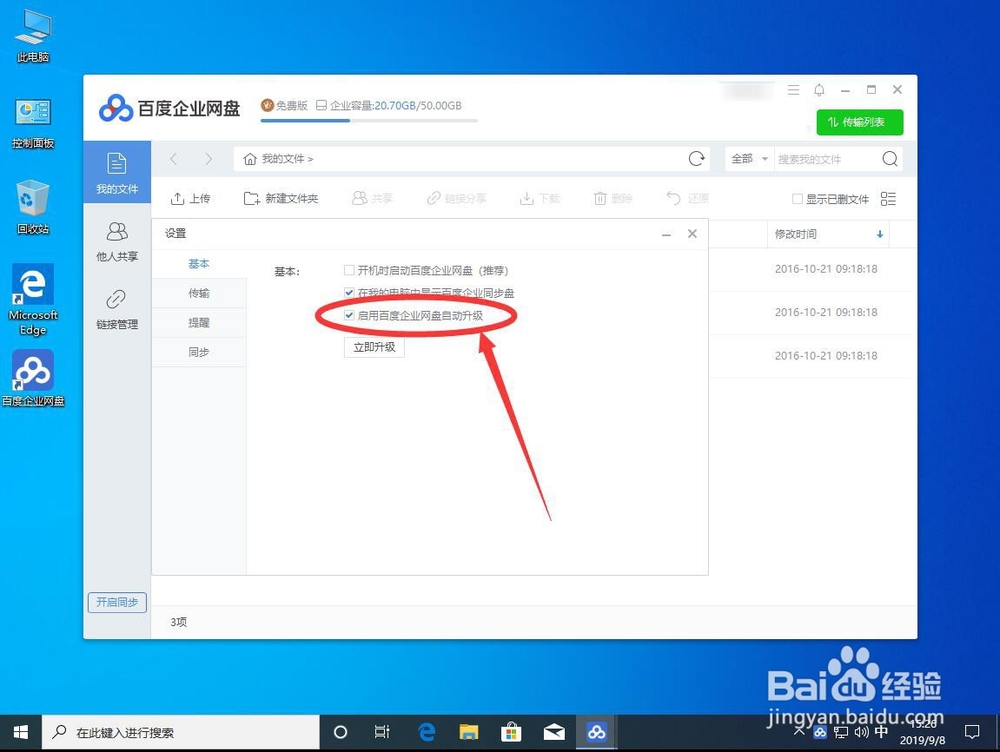Open the Windows Start menu
Screen dimensions: 1000x752
click(20, 732)
